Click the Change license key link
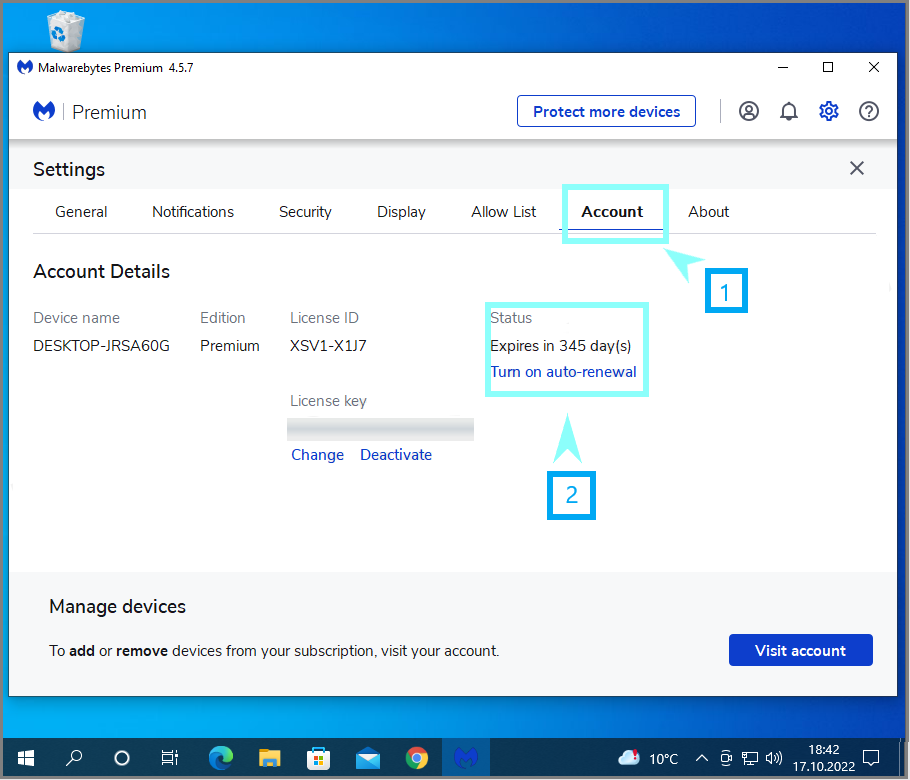The height and width of the screenshot is (780, 910). coord(317,454)
